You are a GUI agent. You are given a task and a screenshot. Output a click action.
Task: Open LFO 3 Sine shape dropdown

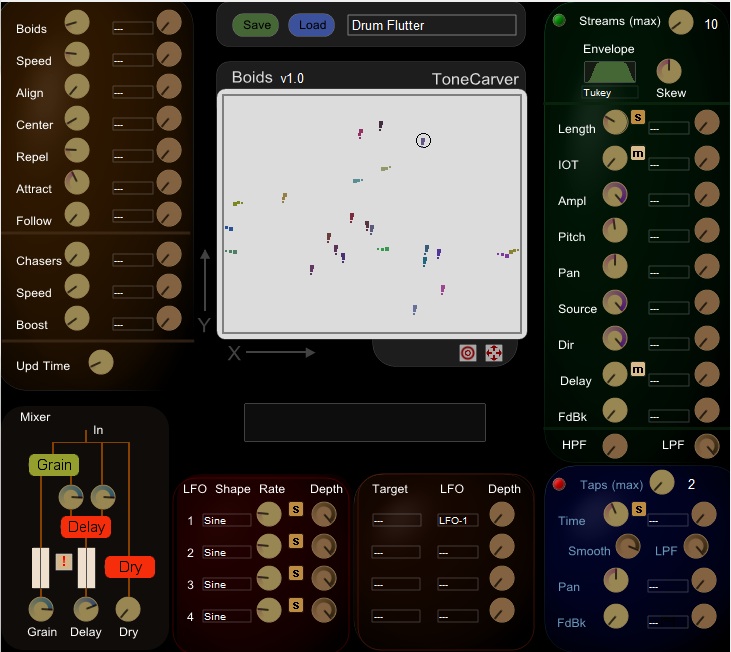(227, 584)
